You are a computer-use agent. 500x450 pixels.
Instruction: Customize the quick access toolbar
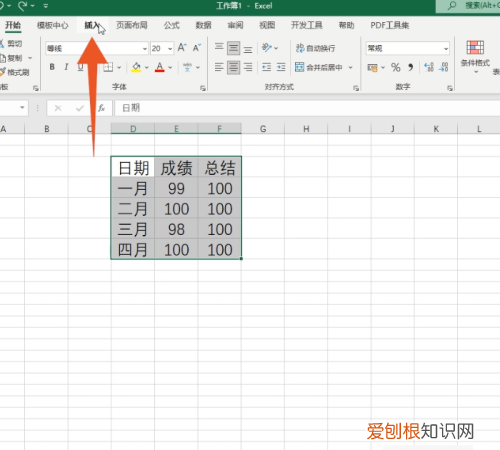(46, 6)
